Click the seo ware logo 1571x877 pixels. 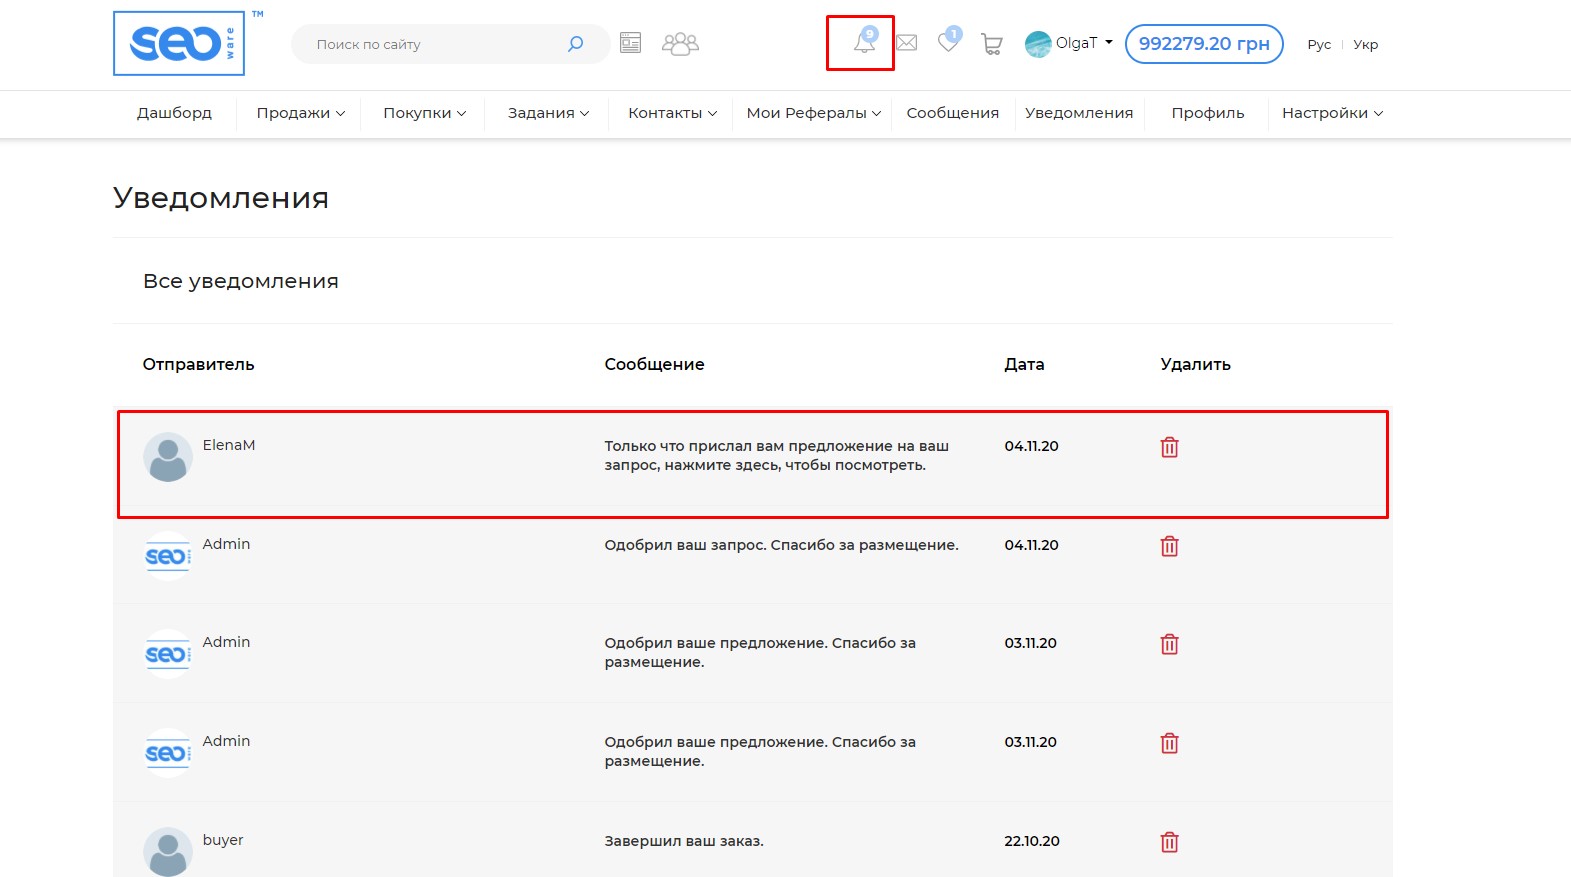tap(179, 44)
